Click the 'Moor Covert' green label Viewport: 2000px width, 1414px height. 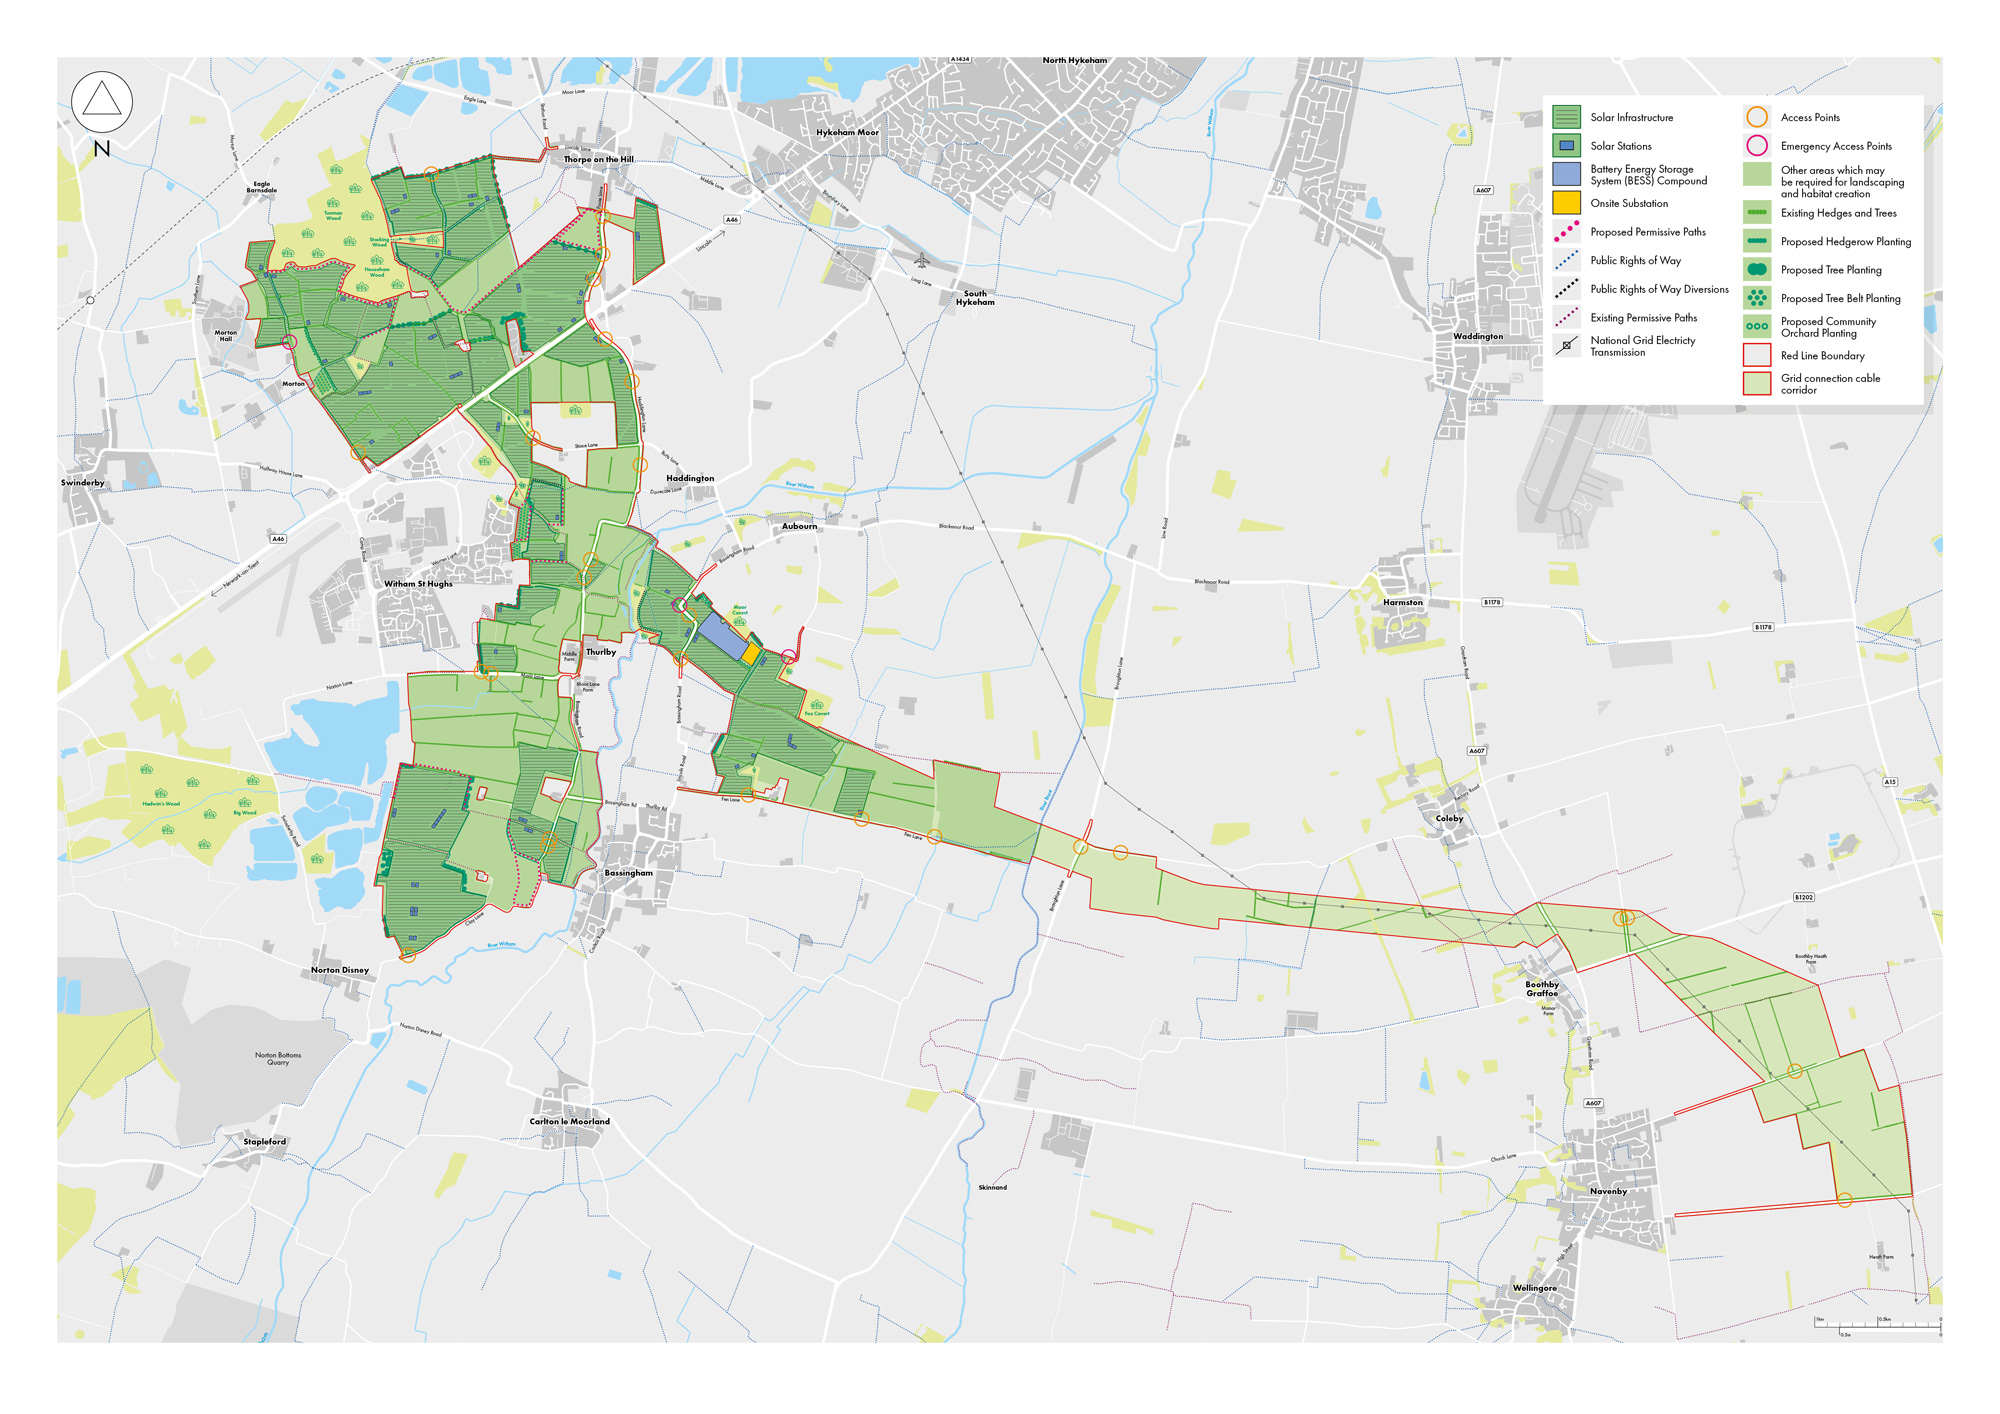click(740, 610)
